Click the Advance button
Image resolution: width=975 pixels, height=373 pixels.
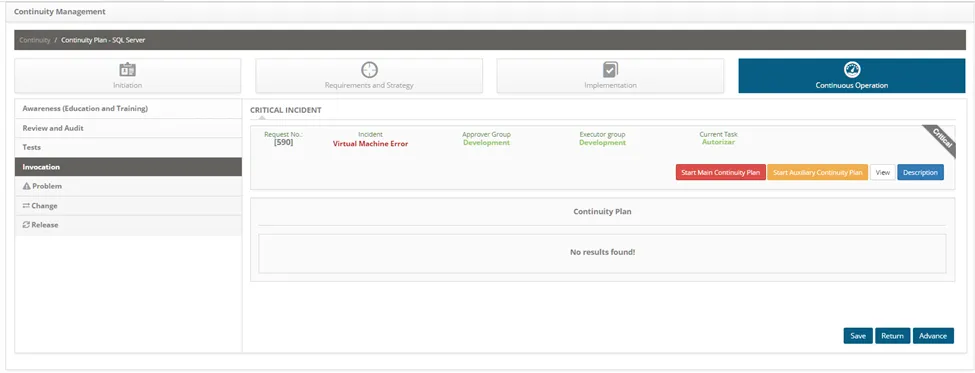(x=933, y=336)
